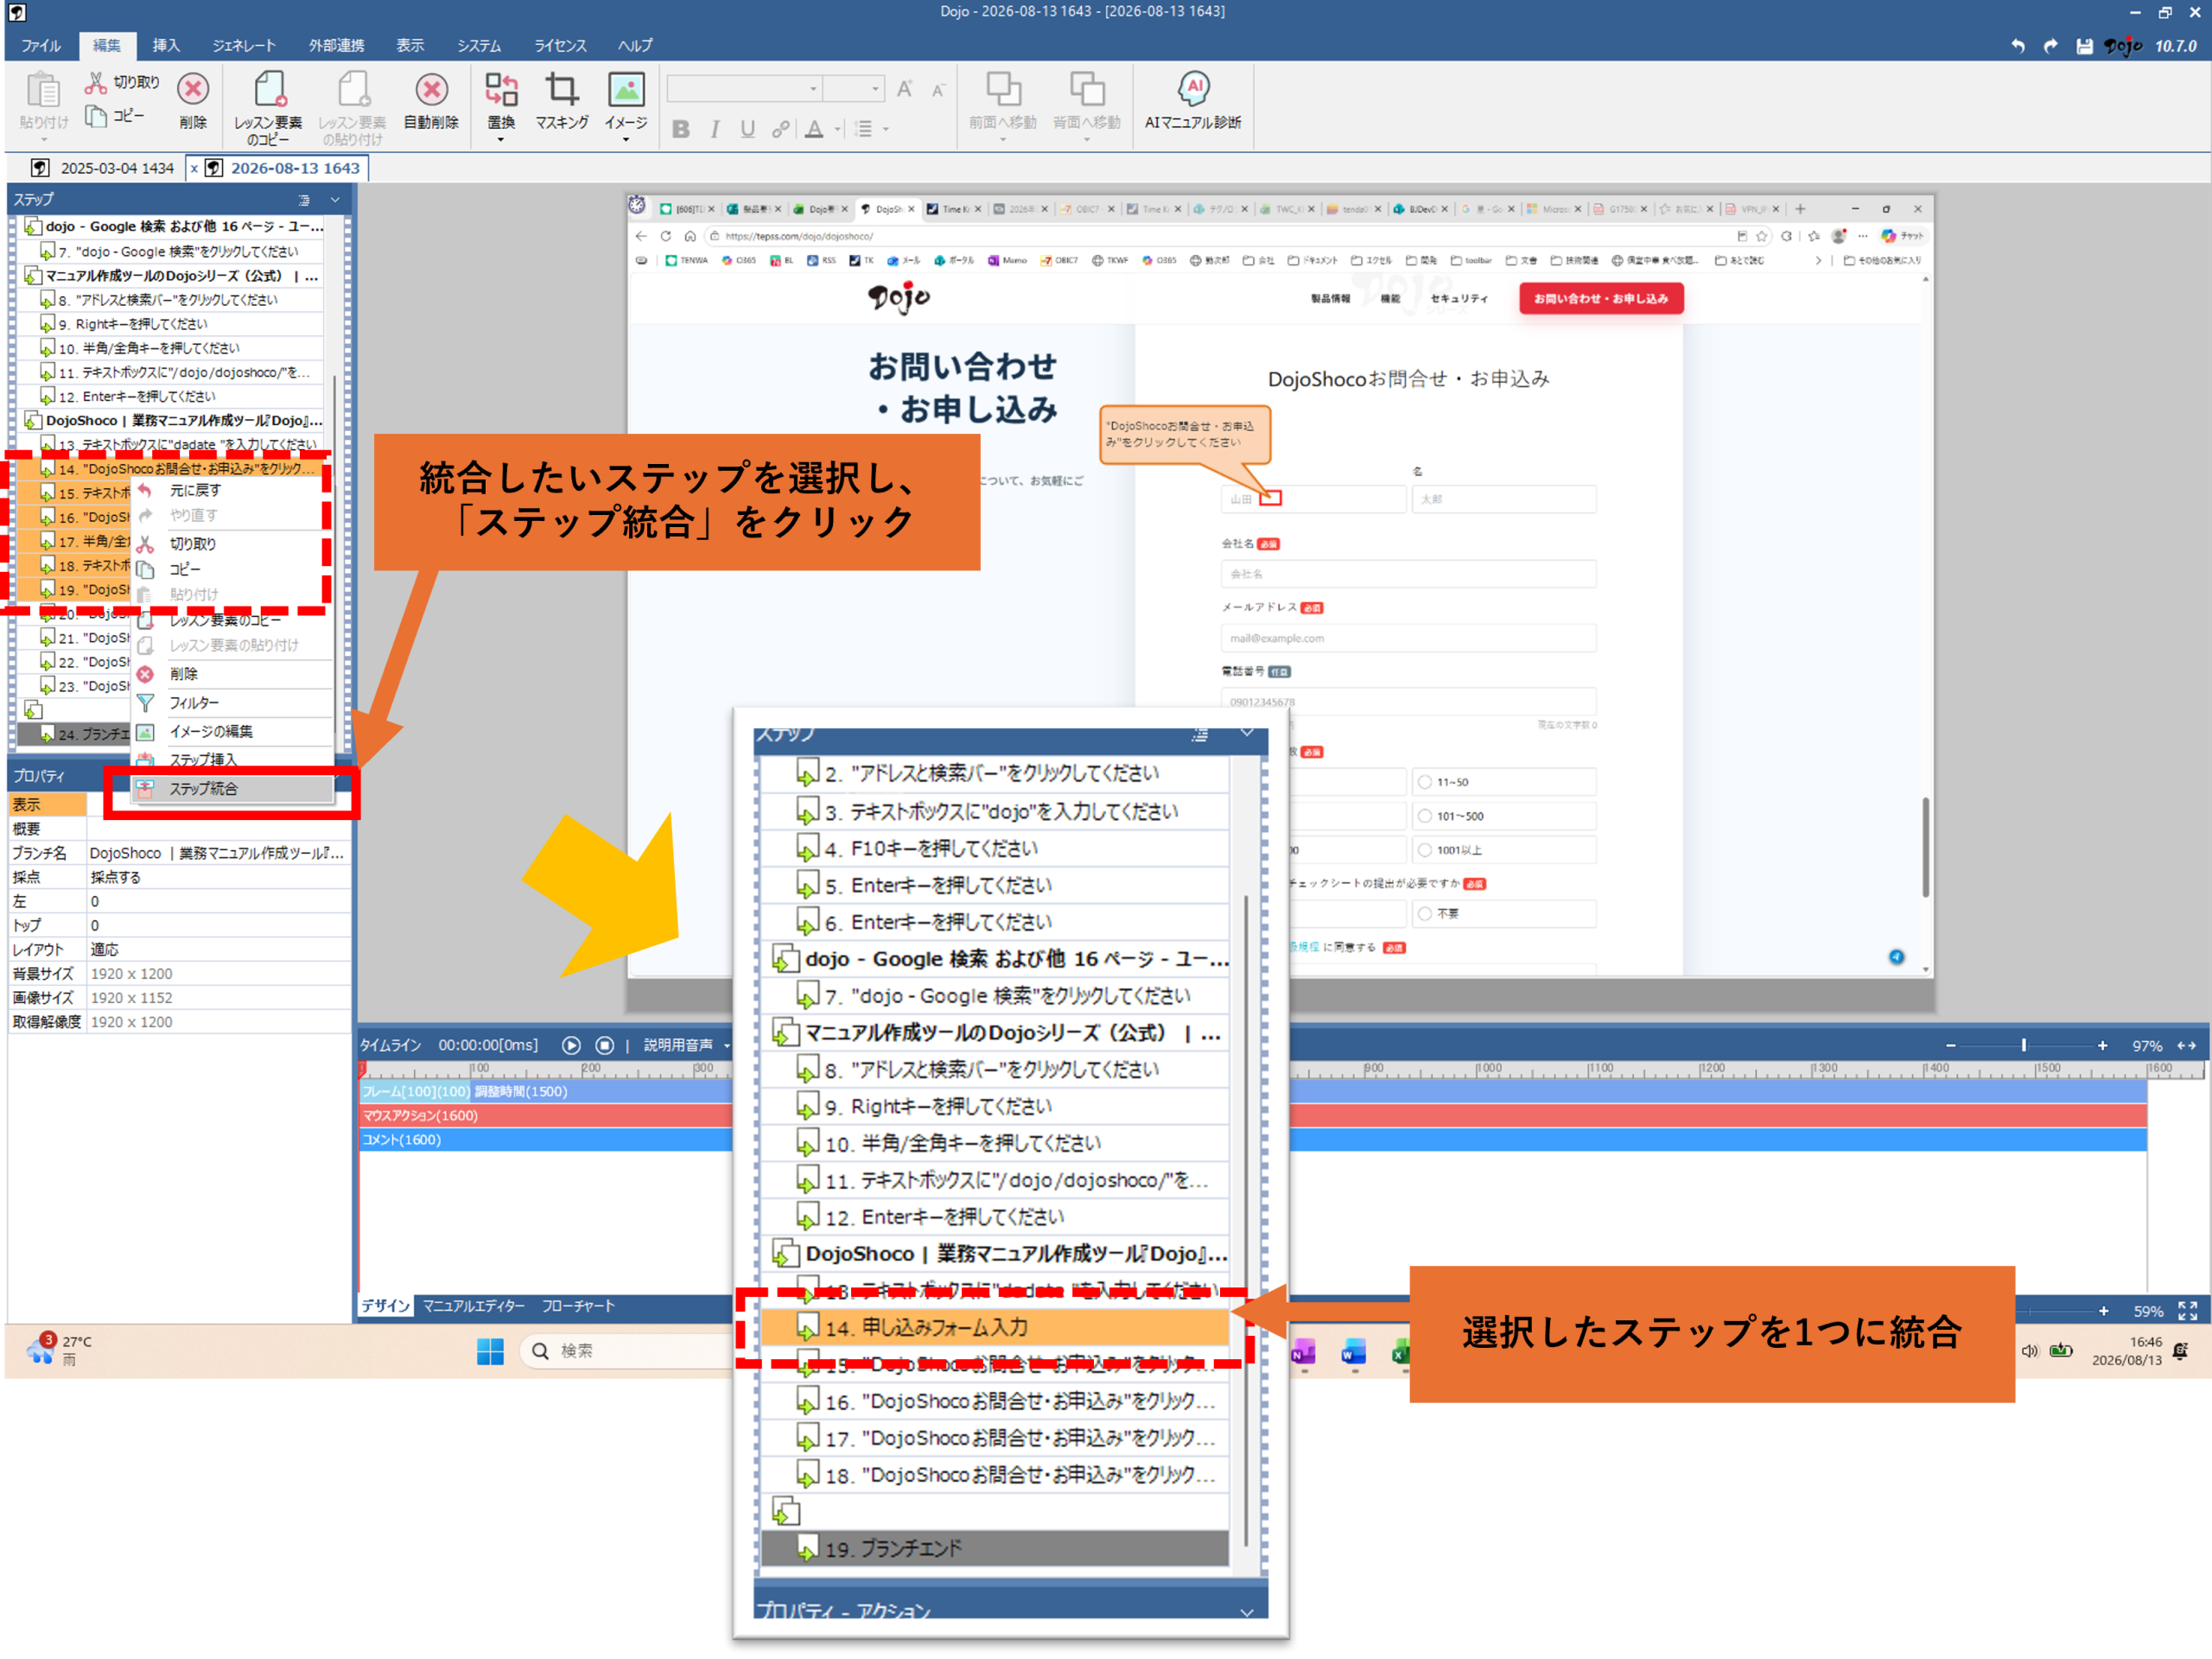The image size is (2212, 1659).
Task: Click レッスン要素のコピー ribbon icon
Action: point(269,89)
